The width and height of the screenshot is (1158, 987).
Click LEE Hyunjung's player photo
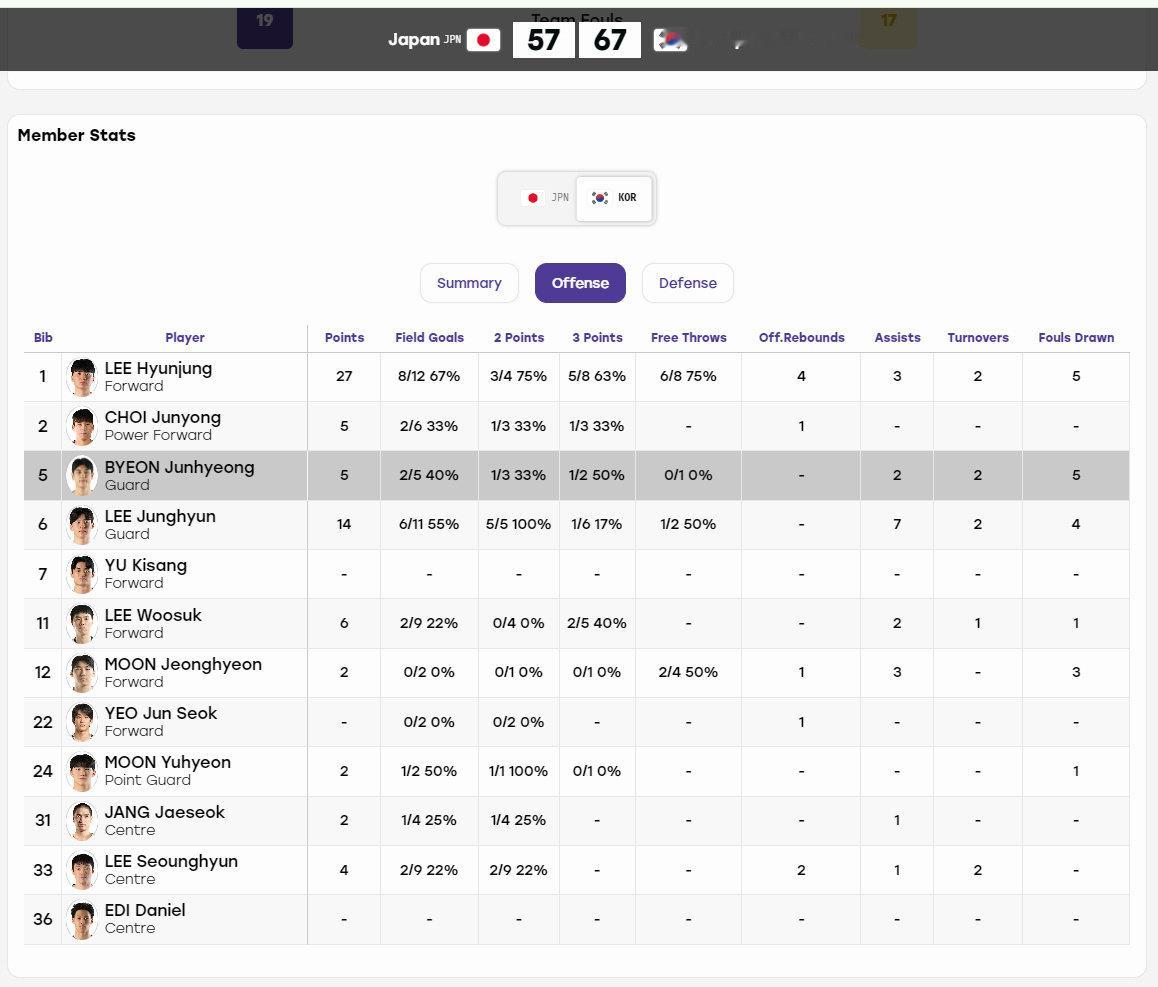click(82, 377)
